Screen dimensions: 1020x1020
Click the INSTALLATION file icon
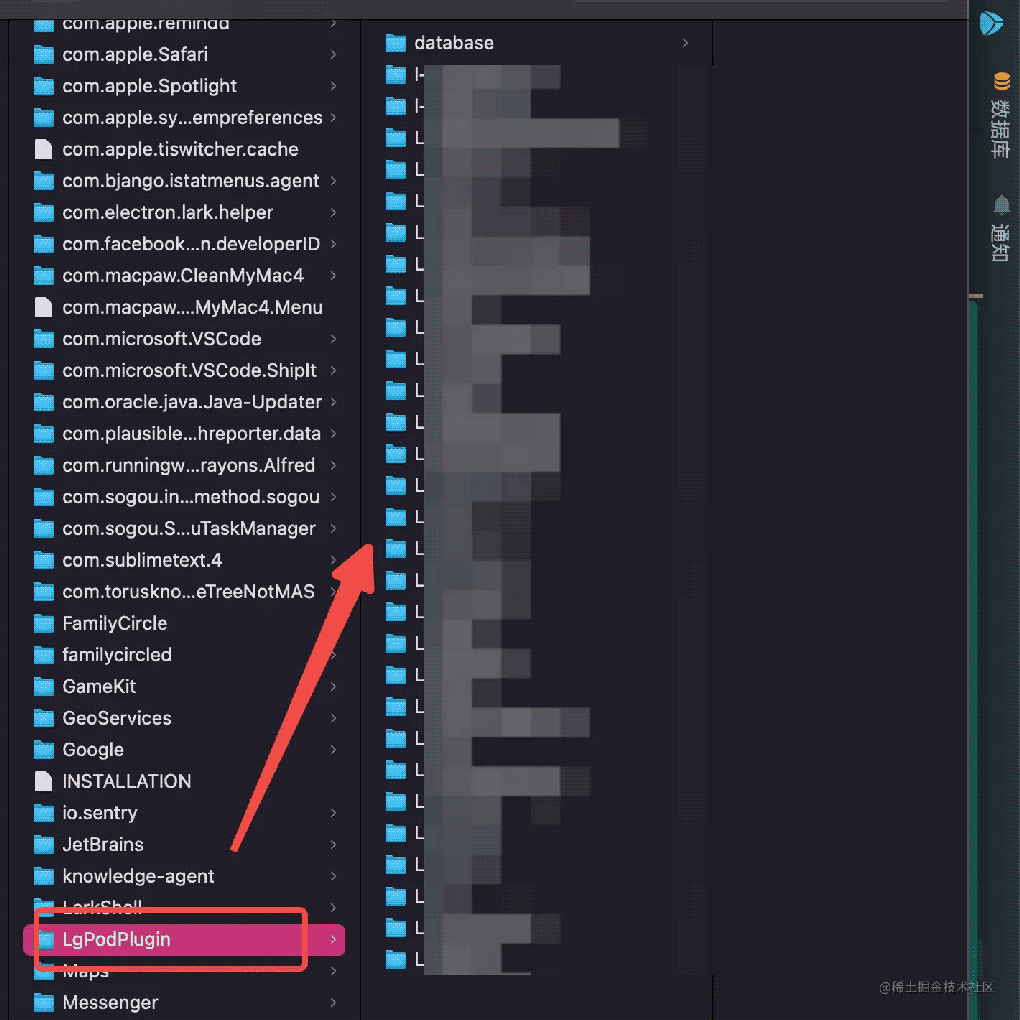tap(44, 781)
